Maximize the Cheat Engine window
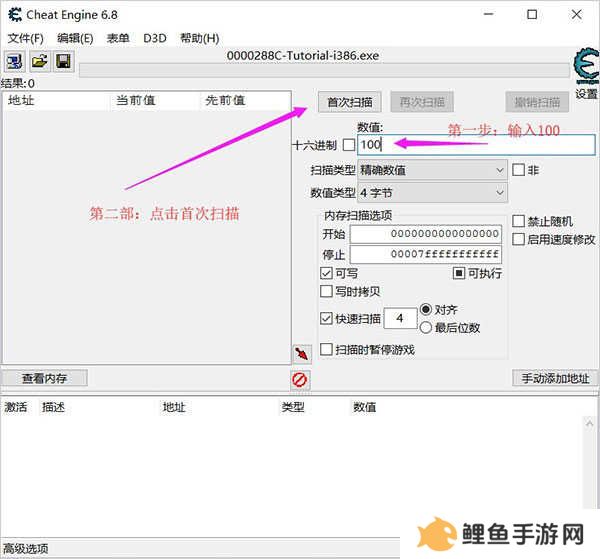 click(x=532, y=15)
